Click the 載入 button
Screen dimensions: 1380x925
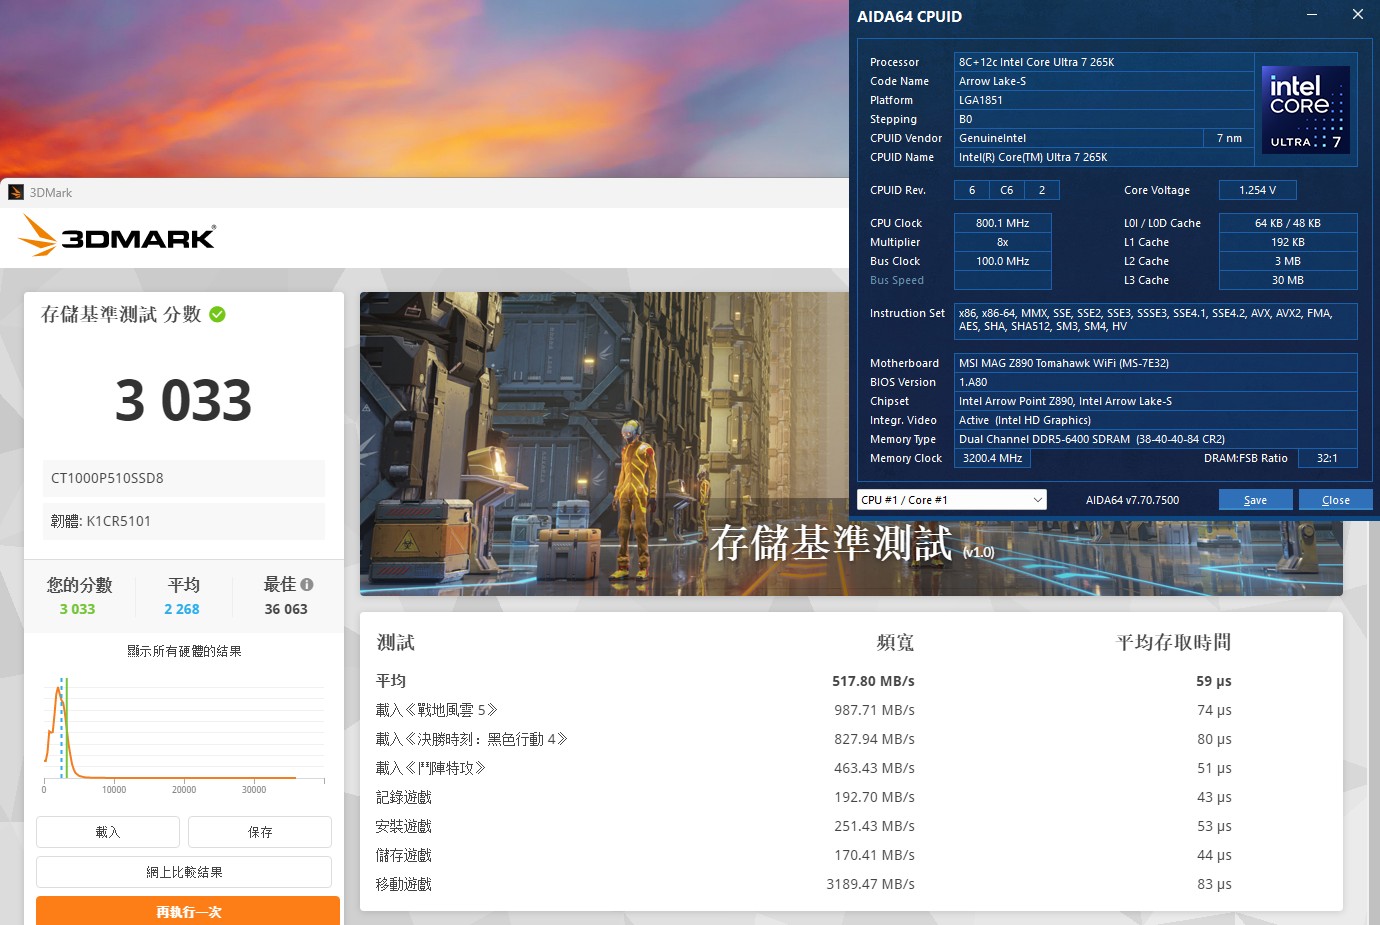(x=108, y=832)
